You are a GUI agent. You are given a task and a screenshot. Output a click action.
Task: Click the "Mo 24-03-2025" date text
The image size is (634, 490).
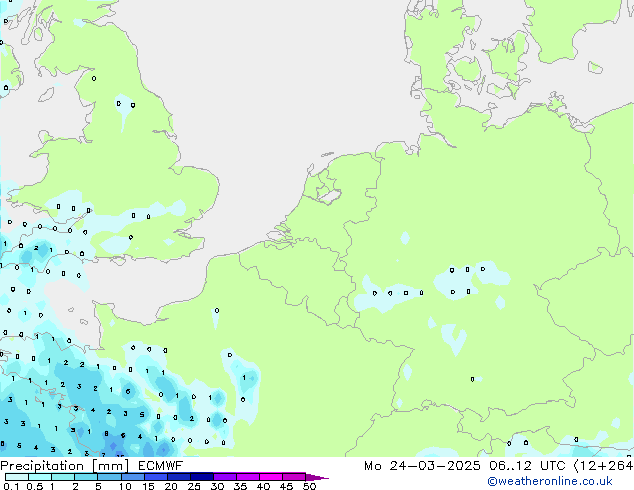tap(422, 466)
